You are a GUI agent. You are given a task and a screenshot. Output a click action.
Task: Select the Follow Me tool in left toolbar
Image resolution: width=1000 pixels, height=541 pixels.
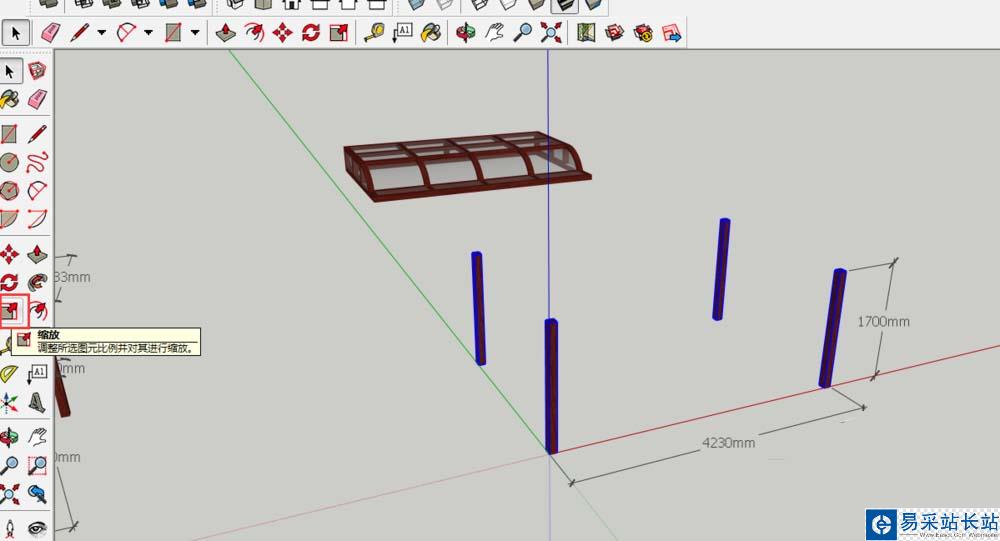pyautogui.click(x=37, y=282)
